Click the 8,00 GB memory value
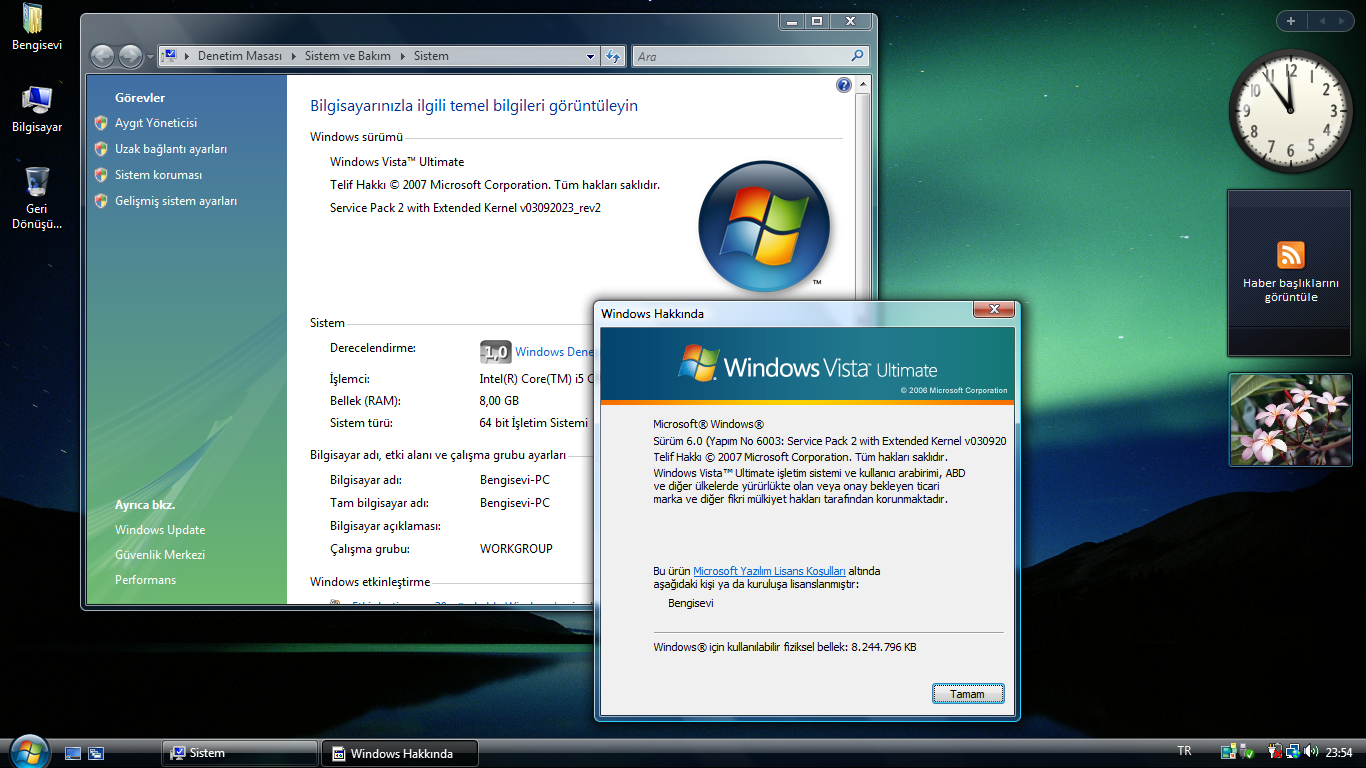This screenshot has width=1366, height=768. (x=499, y=401)
